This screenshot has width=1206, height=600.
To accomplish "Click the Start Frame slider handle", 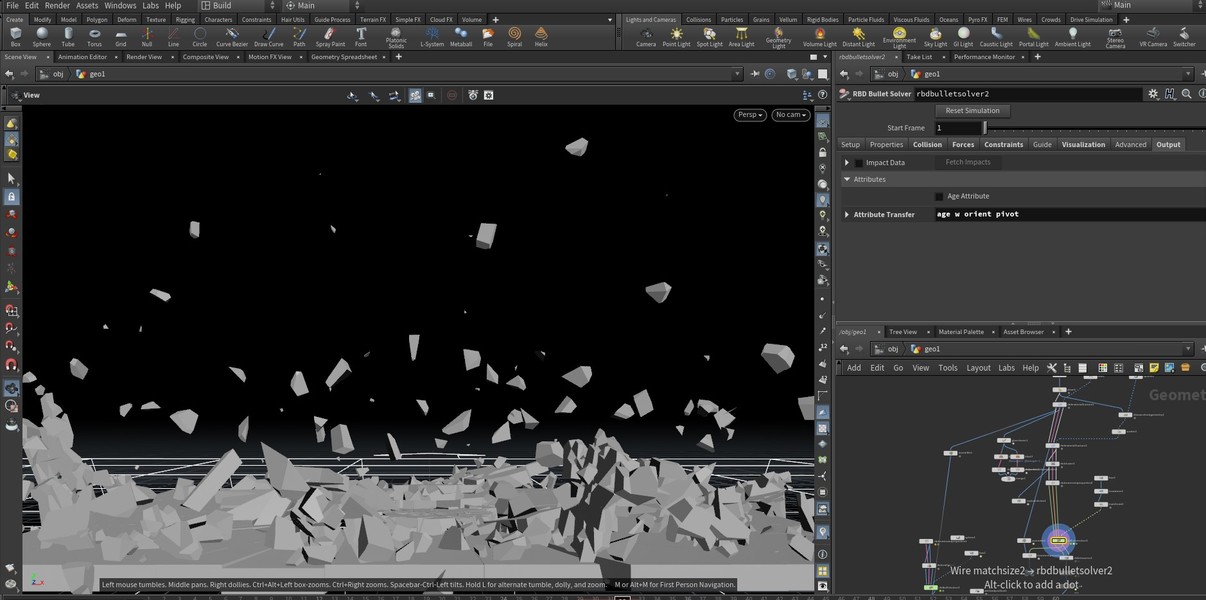I will (x=985, y=128).
